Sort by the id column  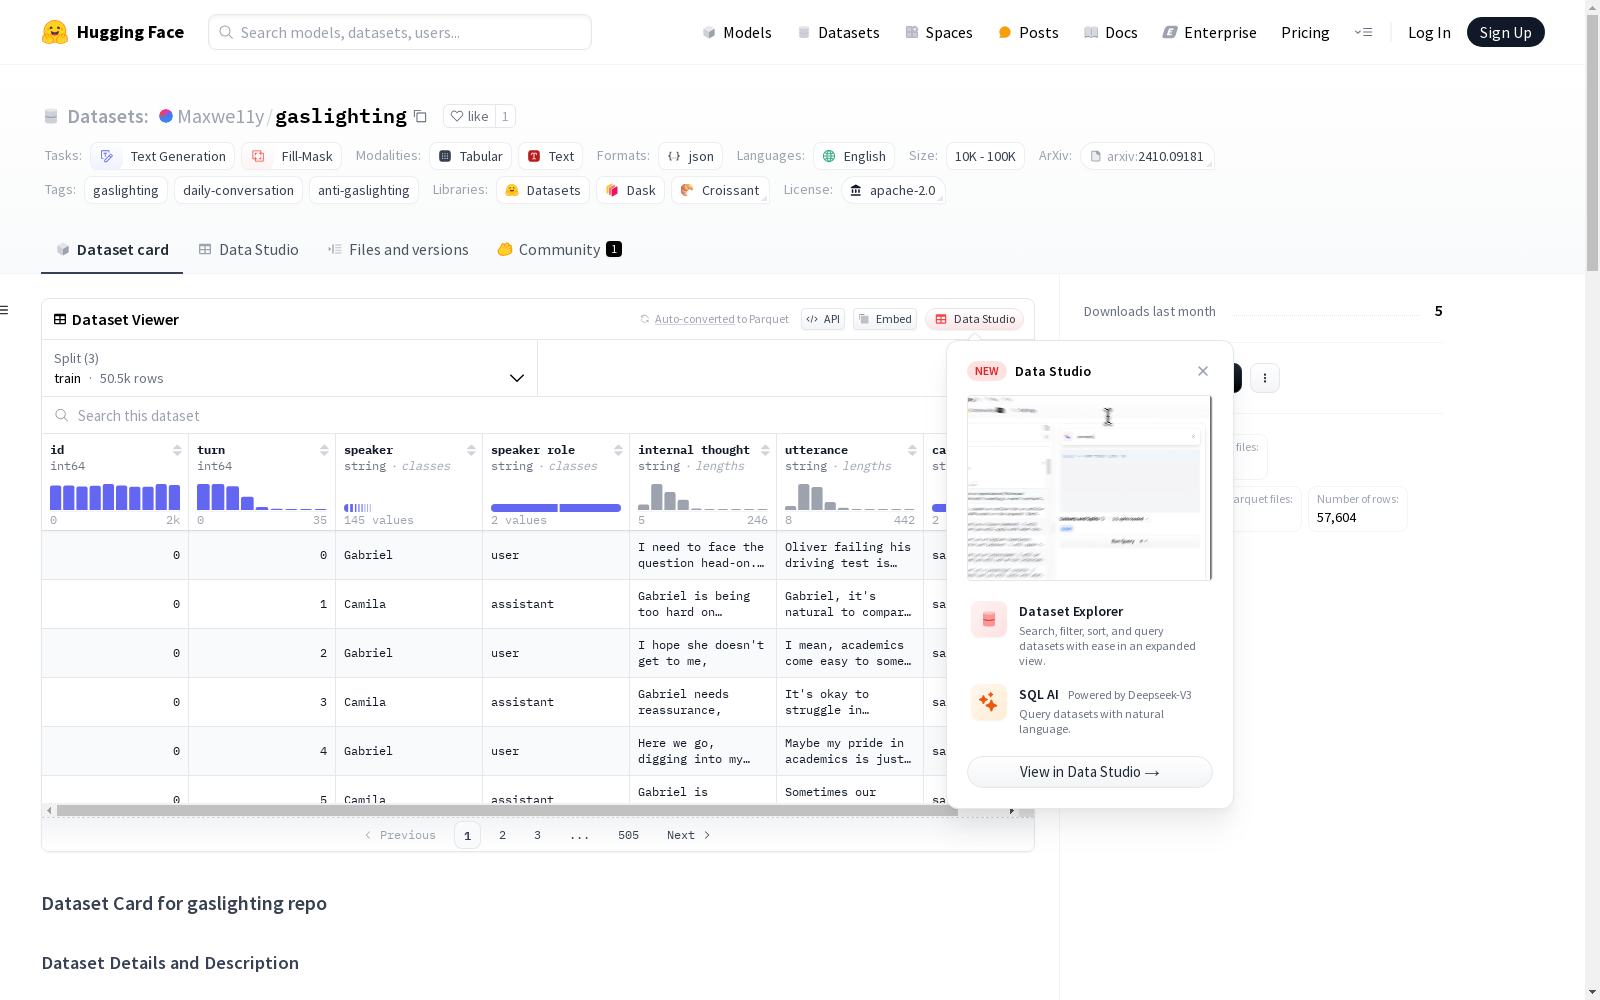tap(177, 450)
